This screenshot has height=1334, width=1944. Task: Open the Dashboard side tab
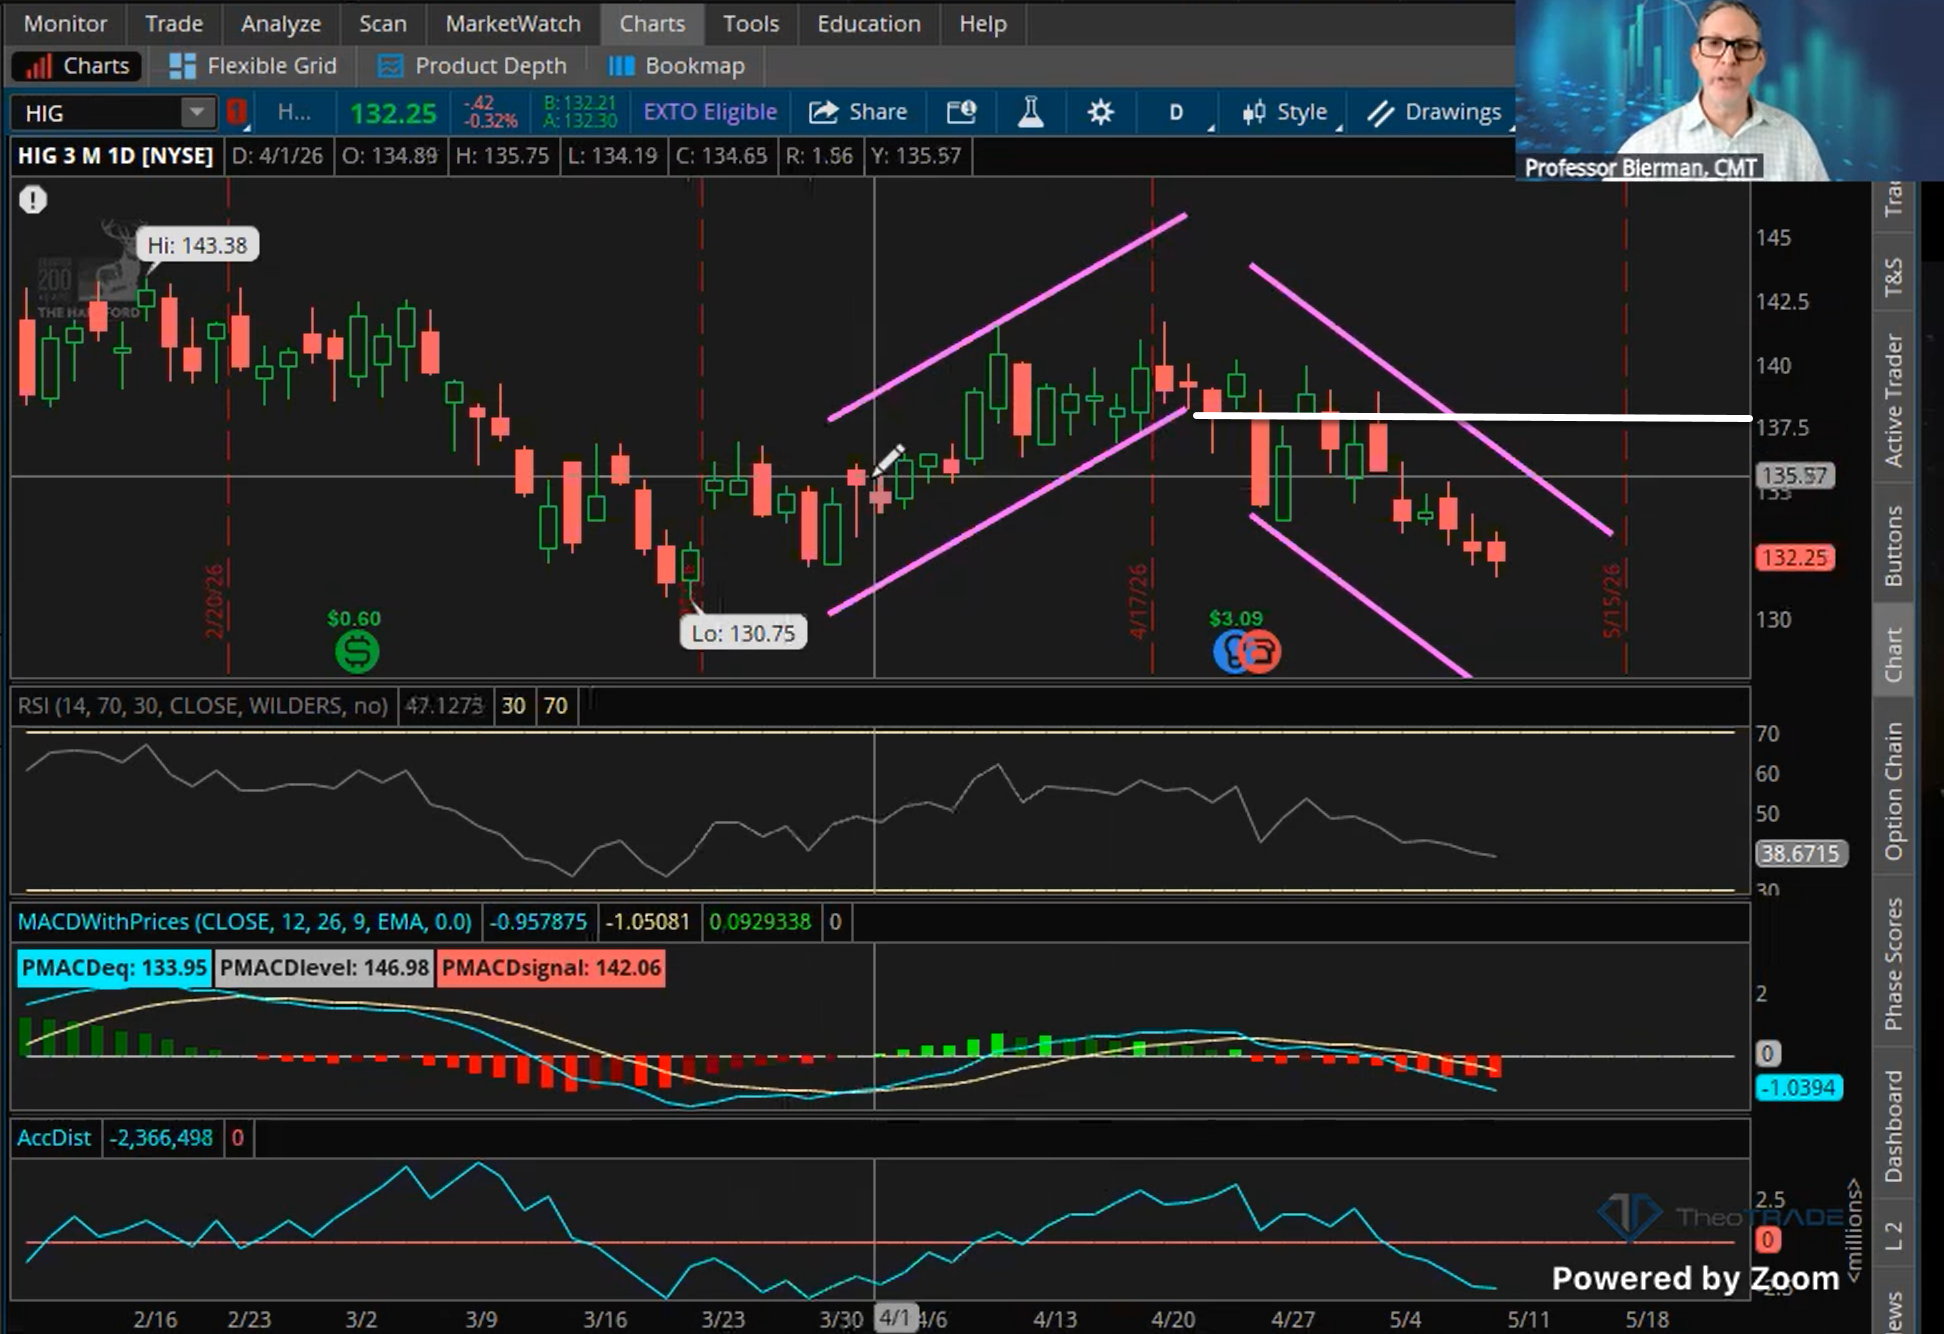(1893, 1126)
